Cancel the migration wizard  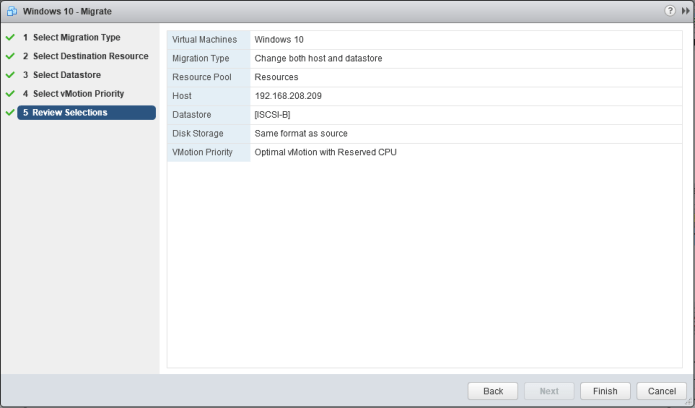(661, 391)
